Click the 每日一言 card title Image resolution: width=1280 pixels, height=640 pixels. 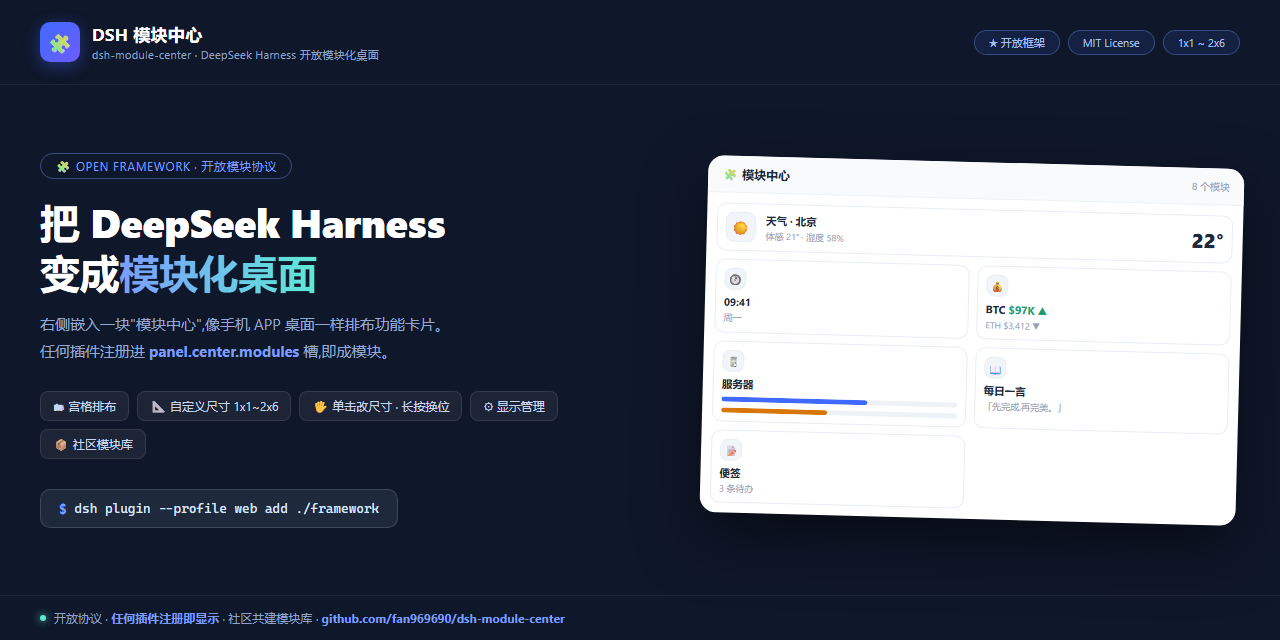click(1004, 391)
